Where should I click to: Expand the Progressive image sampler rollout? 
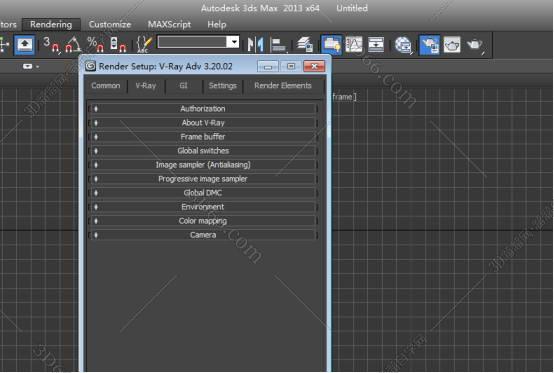click(x=203, y=179)
